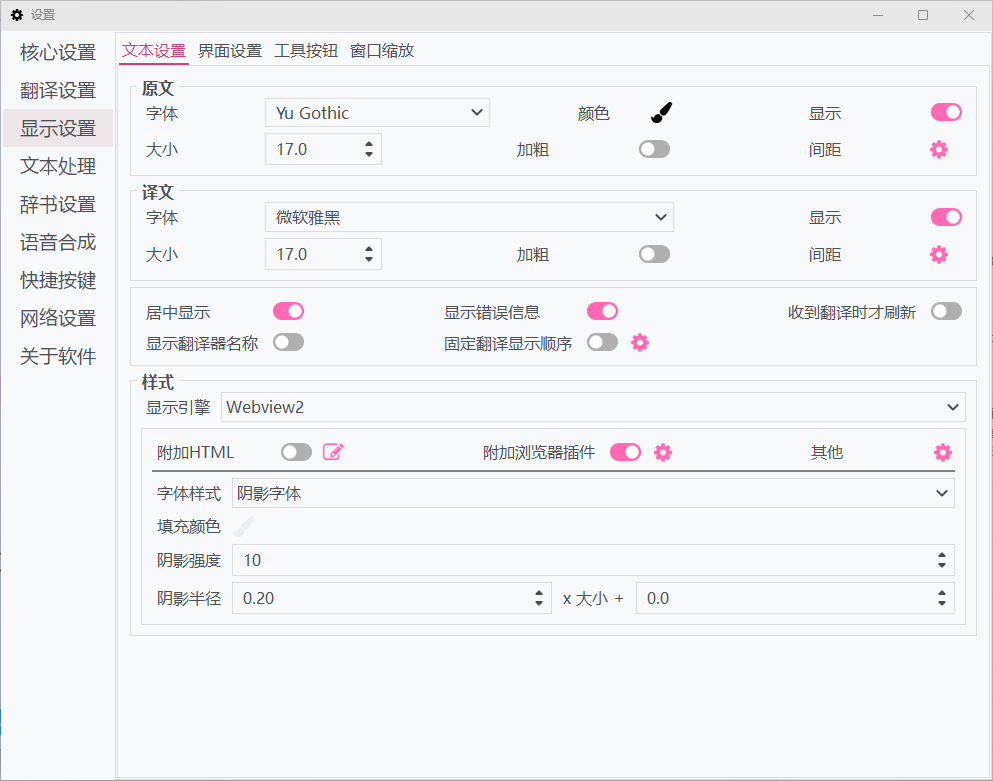
Task: Open the 字体样式 阴影字体 dropdown
Action: coord(596,492)
